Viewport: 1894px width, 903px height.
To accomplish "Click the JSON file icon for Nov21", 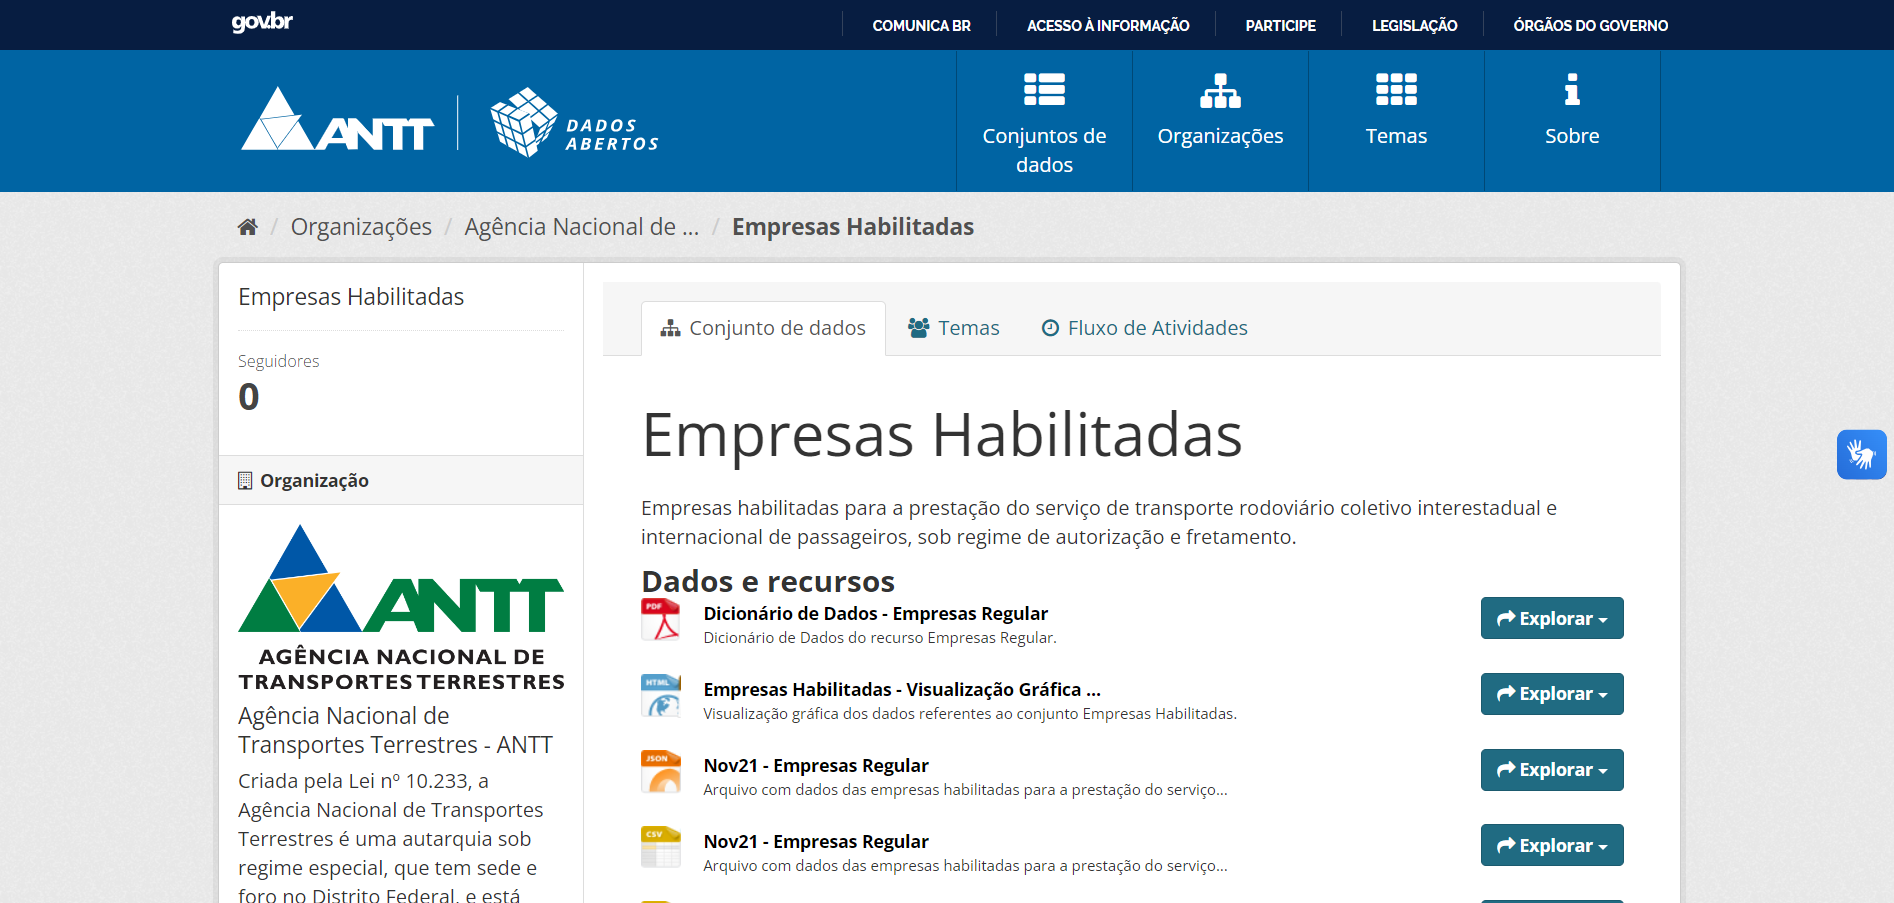I will [x=660, y=771].
